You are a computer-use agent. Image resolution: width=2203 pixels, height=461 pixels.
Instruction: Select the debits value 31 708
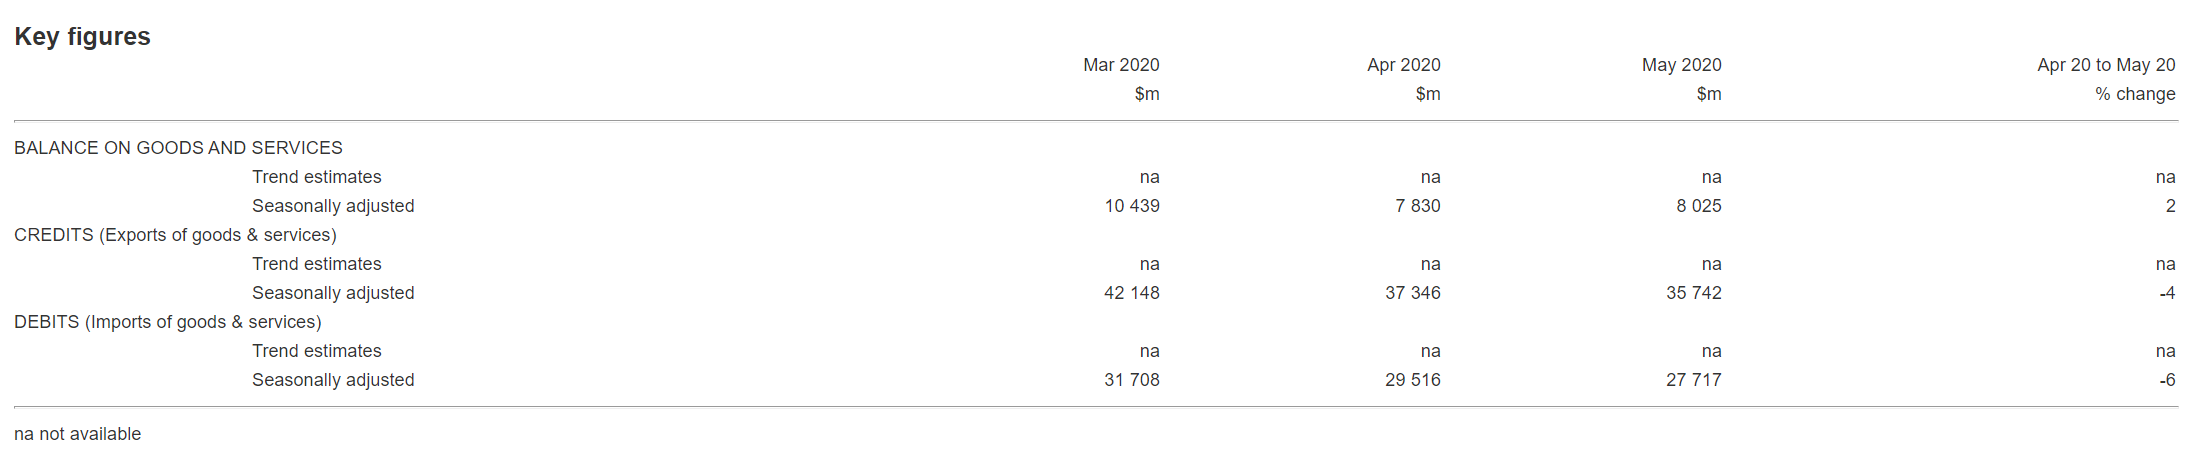tap(1131, 380)
